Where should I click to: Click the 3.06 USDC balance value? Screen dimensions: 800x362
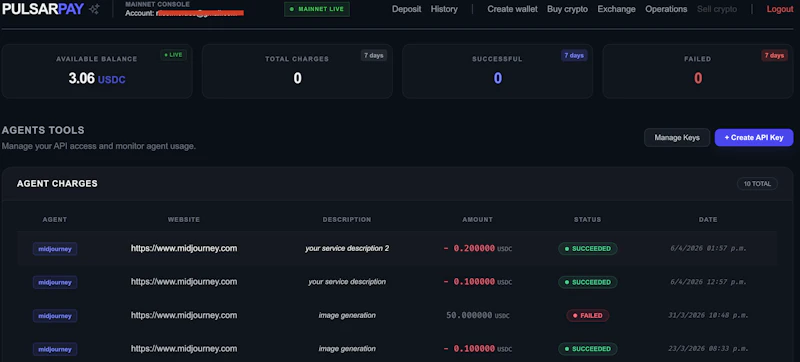97,79
